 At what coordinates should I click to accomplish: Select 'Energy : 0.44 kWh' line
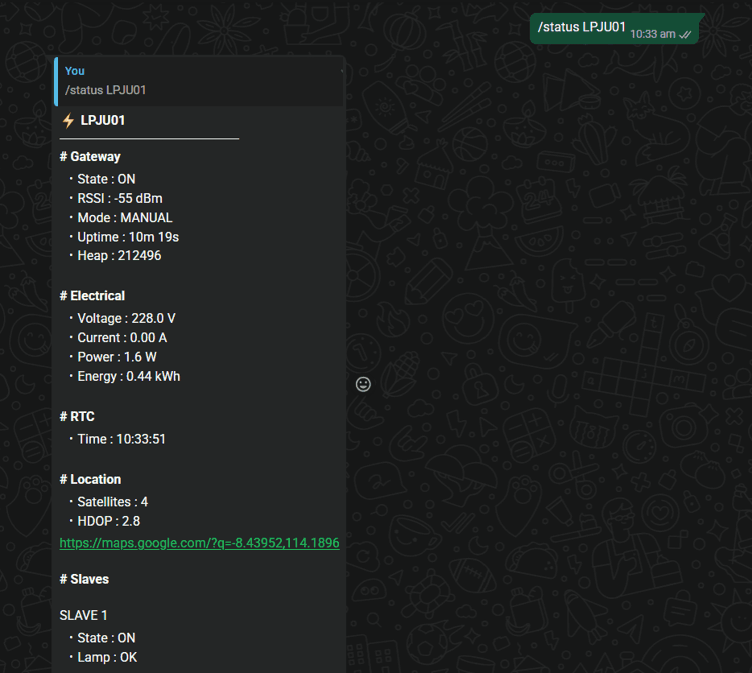[x=129, y=376]
